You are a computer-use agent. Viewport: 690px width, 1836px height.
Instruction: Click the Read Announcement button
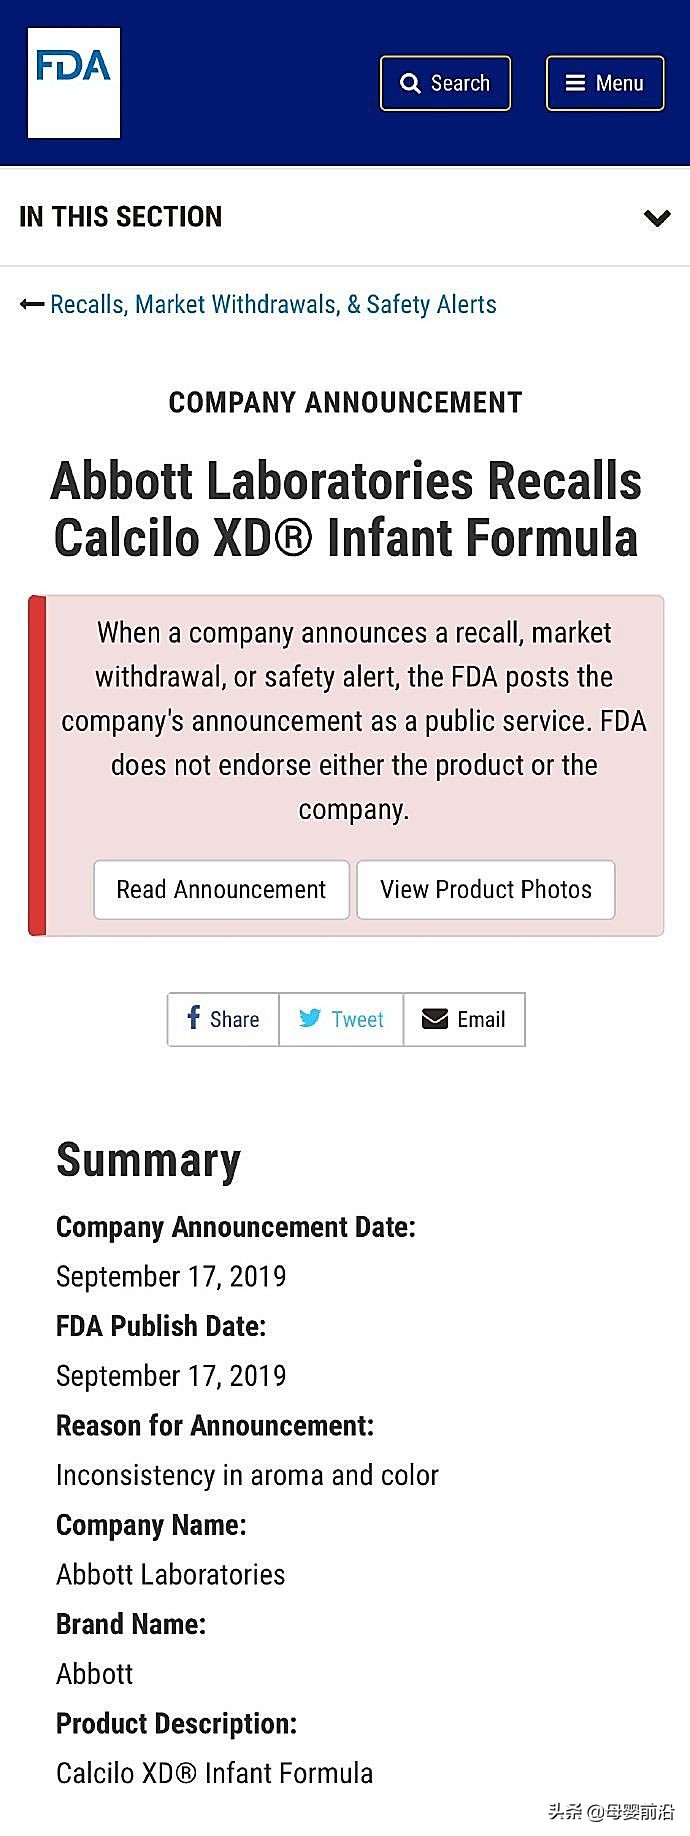click(221, 889)
